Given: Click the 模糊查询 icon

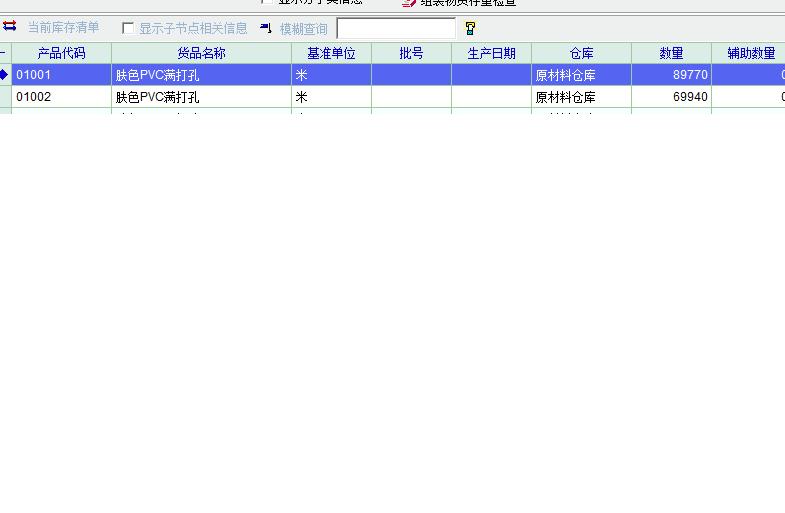Looking at the screenshot, I should point(266,28).
